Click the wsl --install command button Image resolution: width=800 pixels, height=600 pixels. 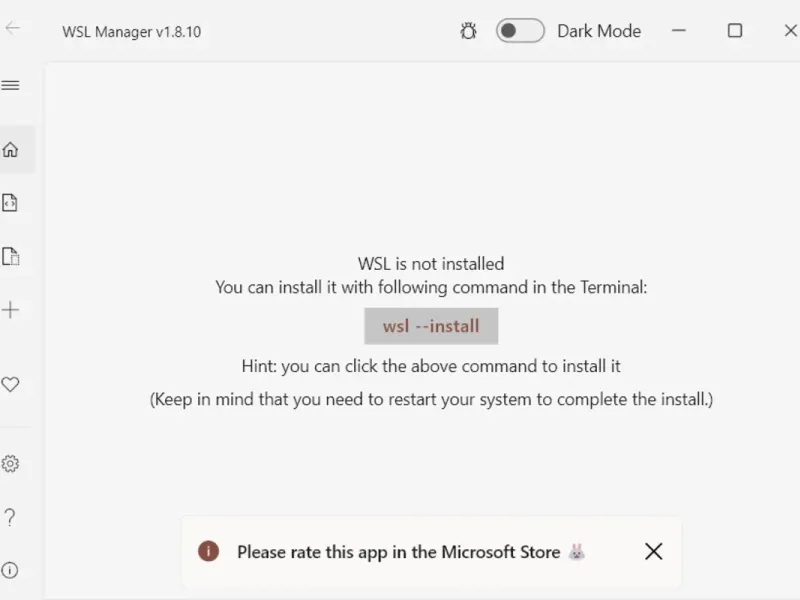[x=431, y=326]
